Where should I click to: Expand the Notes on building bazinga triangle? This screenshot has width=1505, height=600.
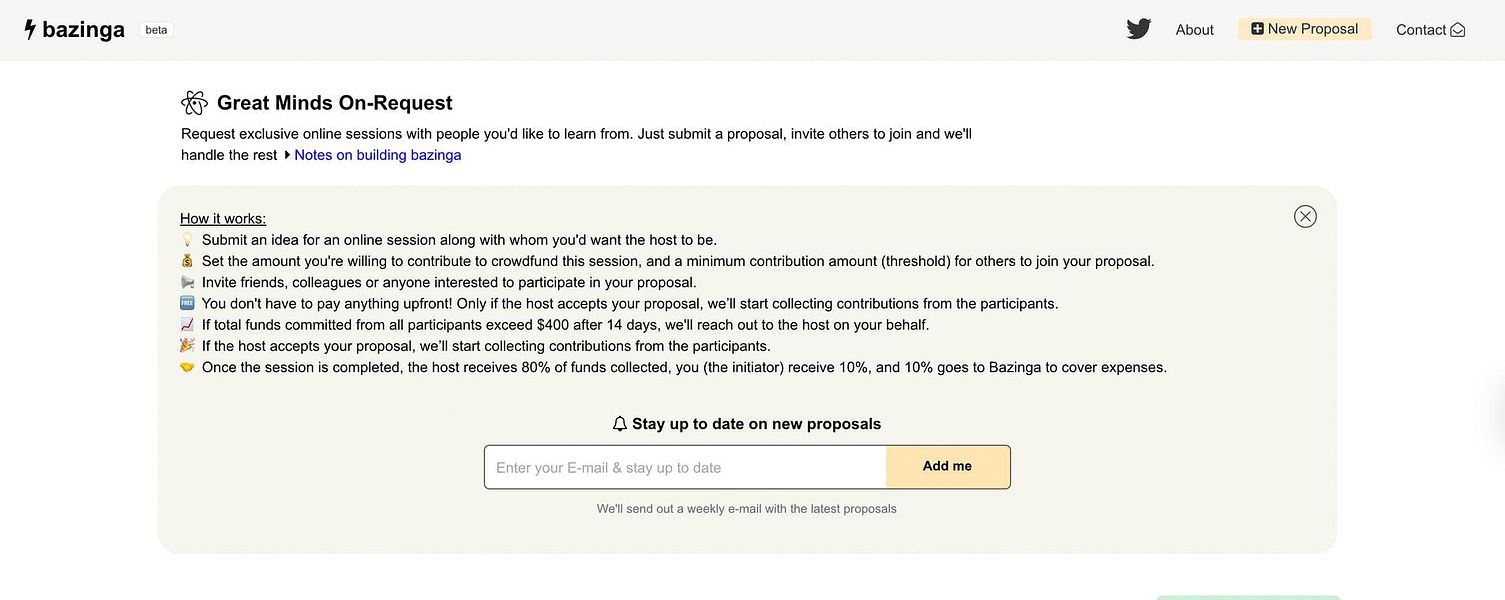tap(287, 155)
